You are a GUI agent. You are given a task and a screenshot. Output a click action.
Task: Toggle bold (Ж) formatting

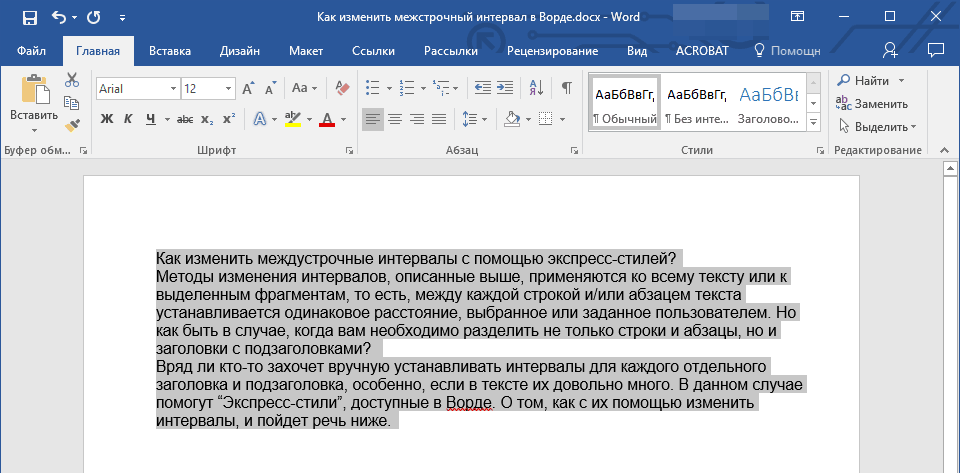[107, 119]
